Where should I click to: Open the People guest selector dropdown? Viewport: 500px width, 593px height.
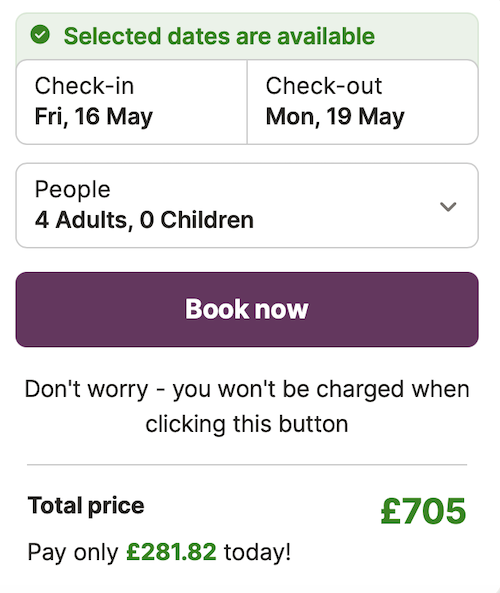247,205
